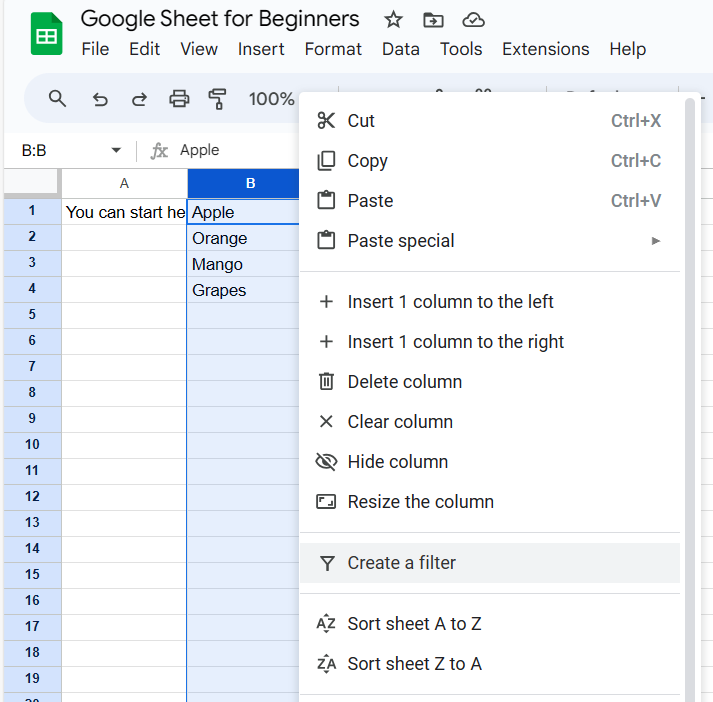Select row 19 header
Screen dimensions: 713x702
pos(32,679)
